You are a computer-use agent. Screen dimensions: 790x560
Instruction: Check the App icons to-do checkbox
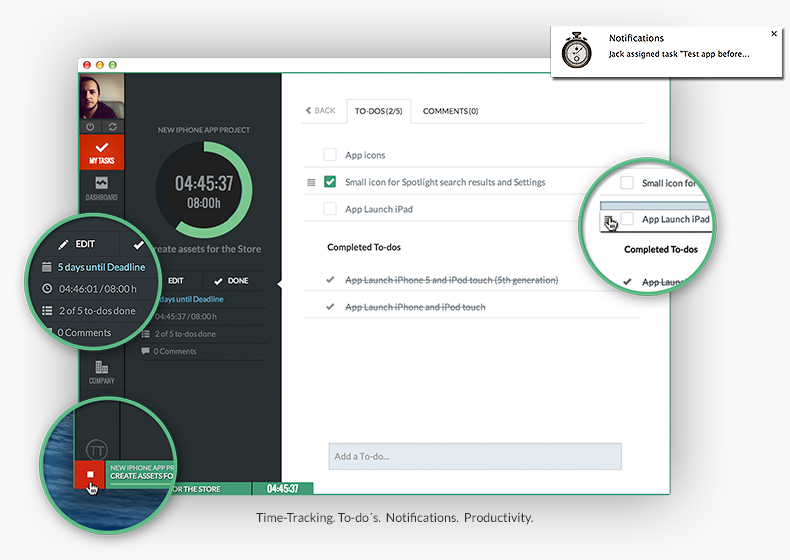coord(330,155)
